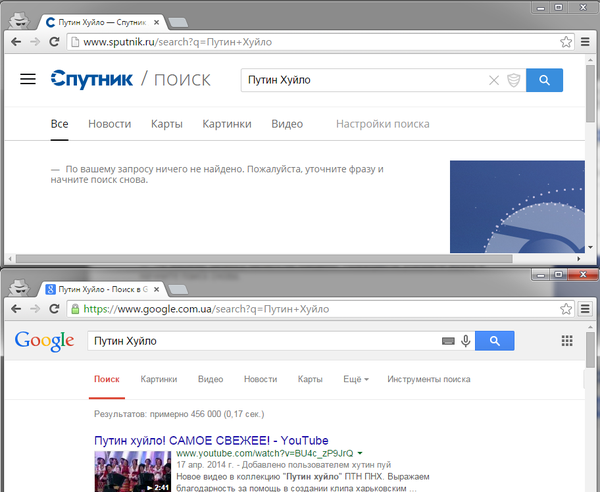
Task: Click incognito icon in Google window
Action: click(x=19, y=287)
